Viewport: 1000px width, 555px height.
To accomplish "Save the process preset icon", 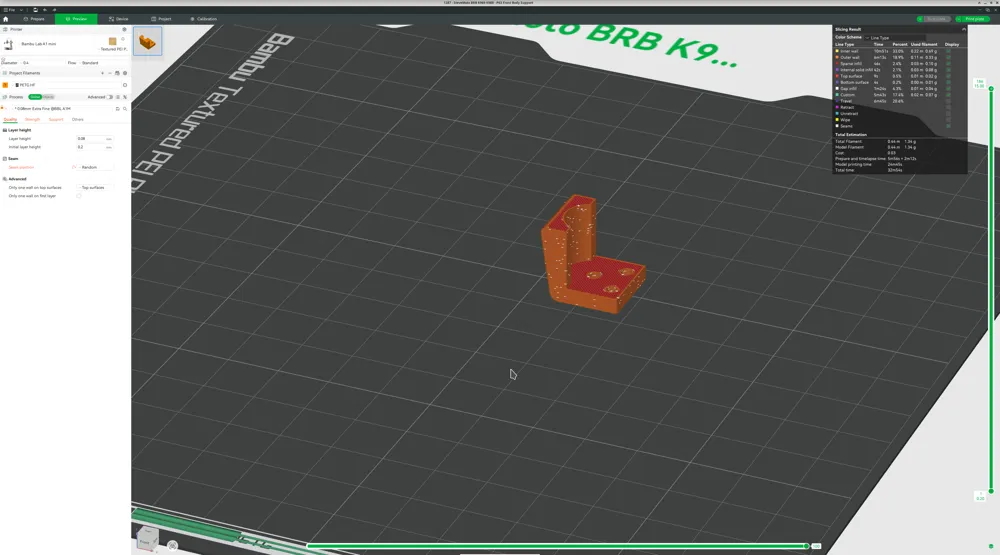I will [x=118, y=108].
